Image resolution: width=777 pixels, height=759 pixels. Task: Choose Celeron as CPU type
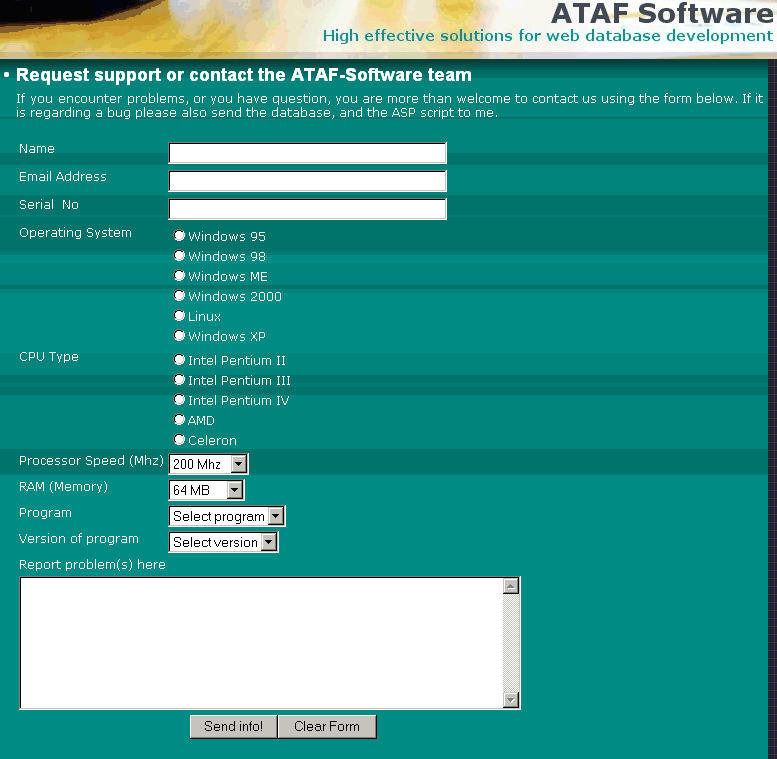point(179,439)
